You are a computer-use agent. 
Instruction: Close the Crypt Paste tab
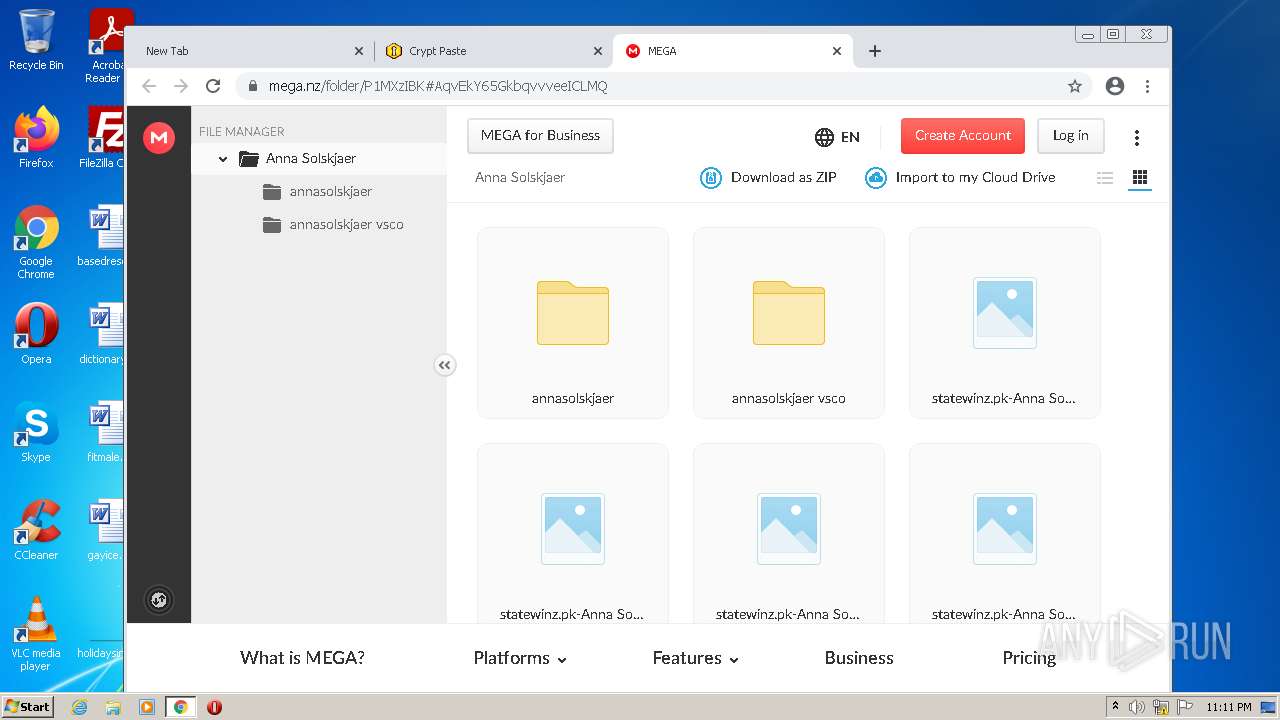[598, 51]
